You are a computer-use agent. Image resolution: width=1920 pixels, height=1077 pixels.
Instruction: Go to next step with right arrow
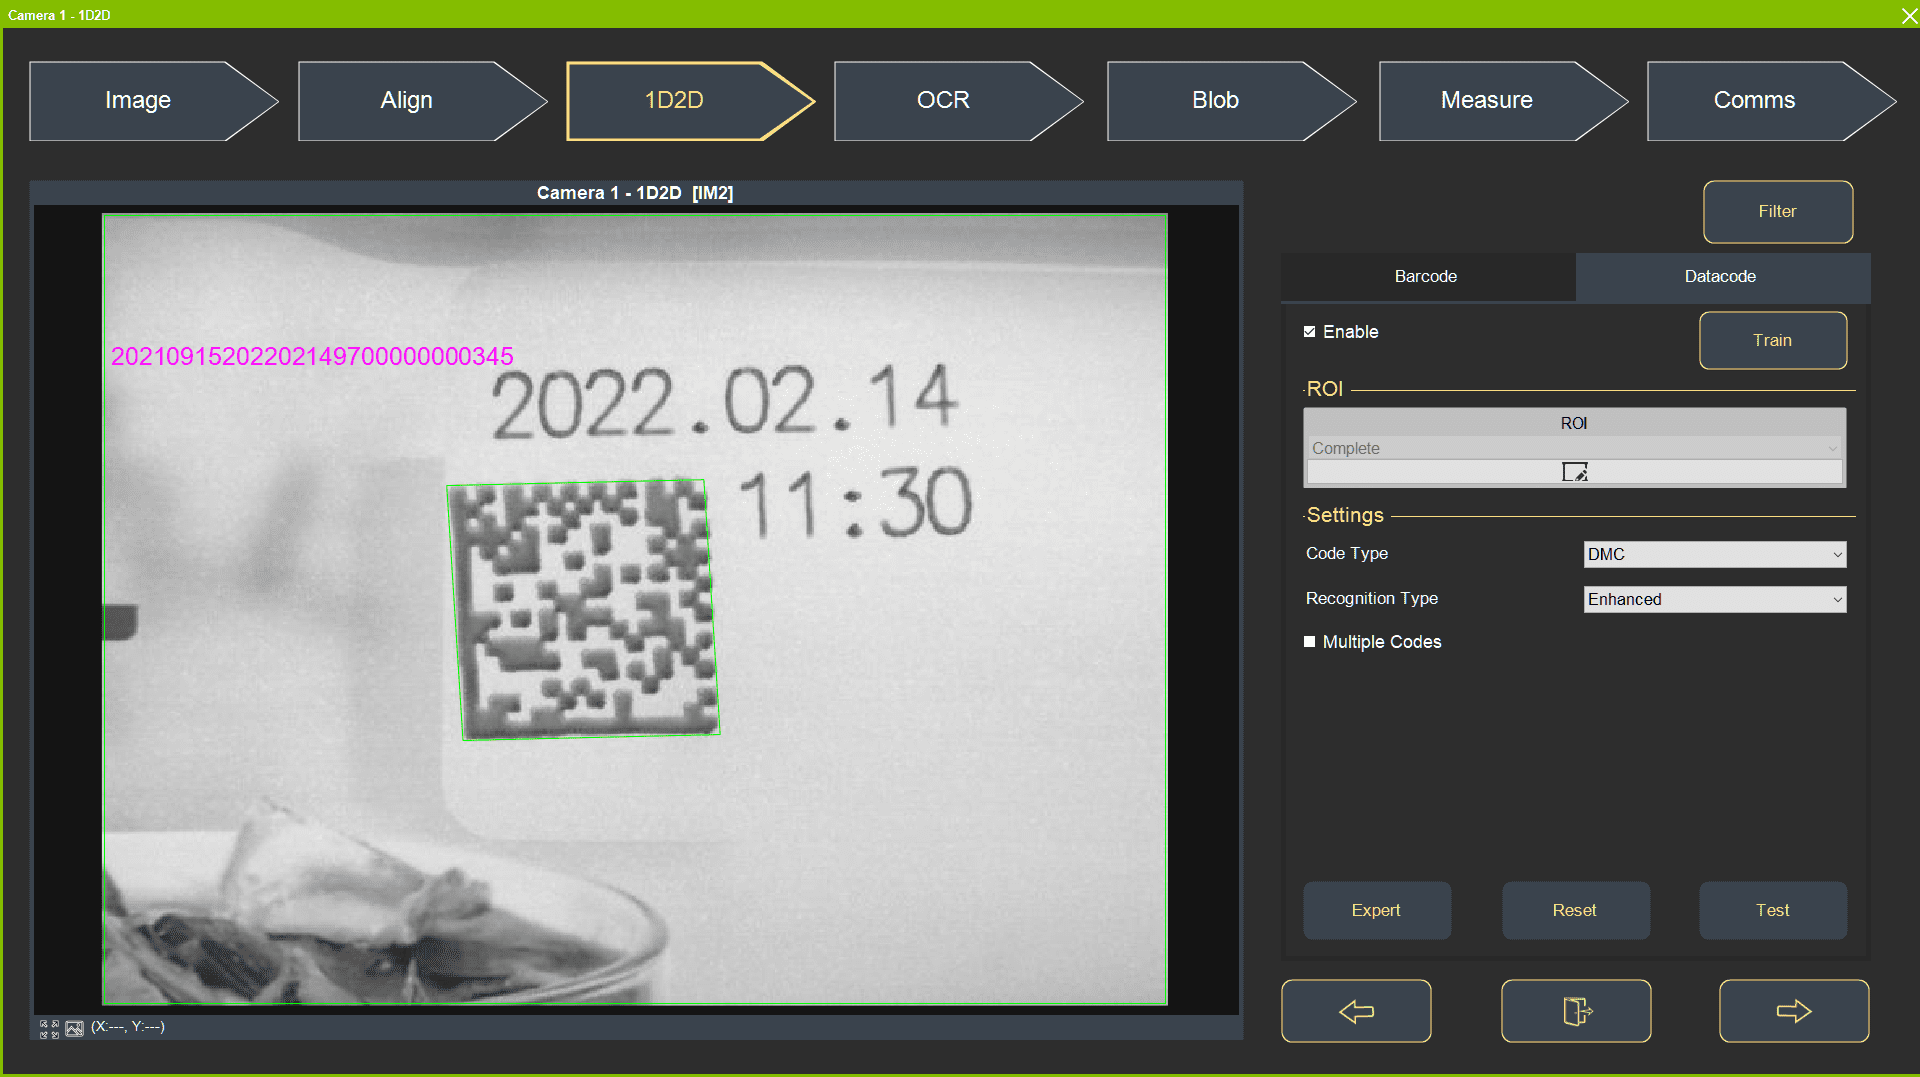pyautogui.click(x=1794, y=1011)
